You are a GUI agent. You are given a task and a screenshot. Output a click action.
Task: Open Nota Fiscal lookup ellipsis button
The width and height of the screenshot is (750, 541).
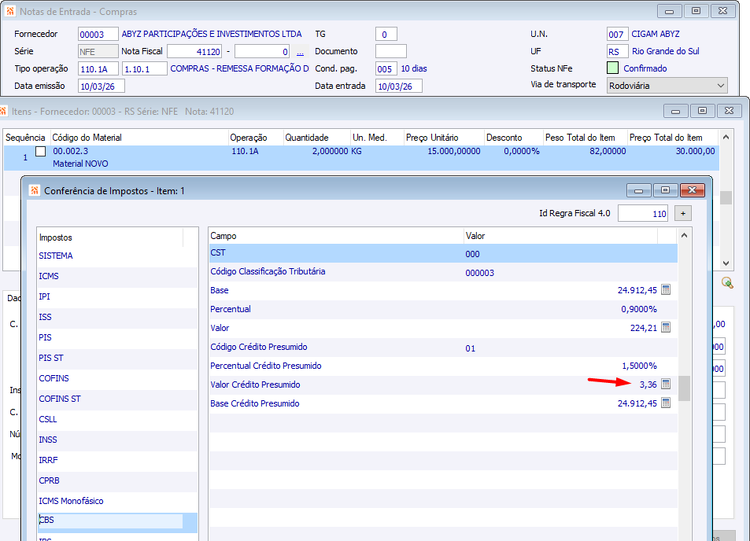pyautogui.click(x=300, y=52)
